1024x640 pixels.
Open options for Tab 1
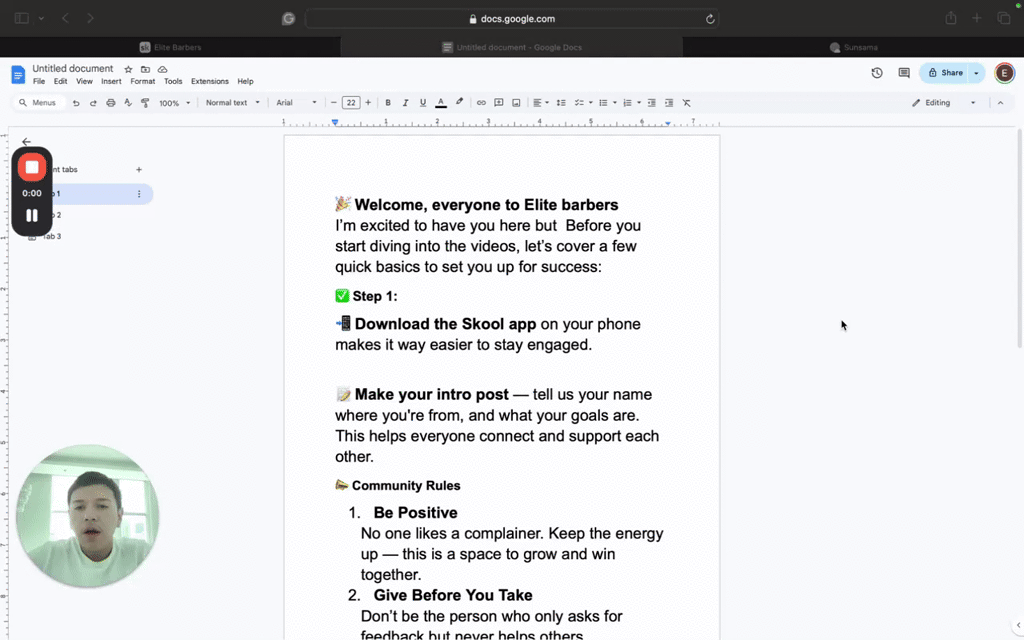click(x=138, y=194)
